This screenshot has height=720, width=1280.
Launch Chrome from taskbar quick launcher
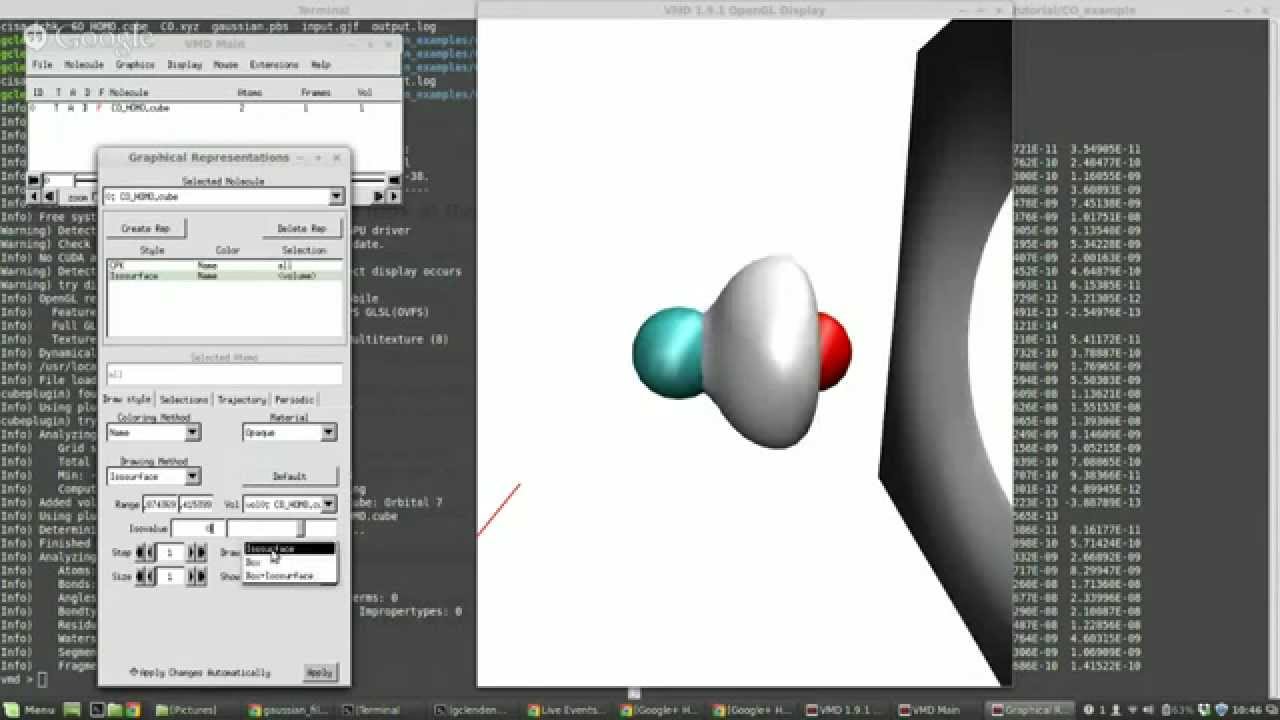click(x=133, y=709)
